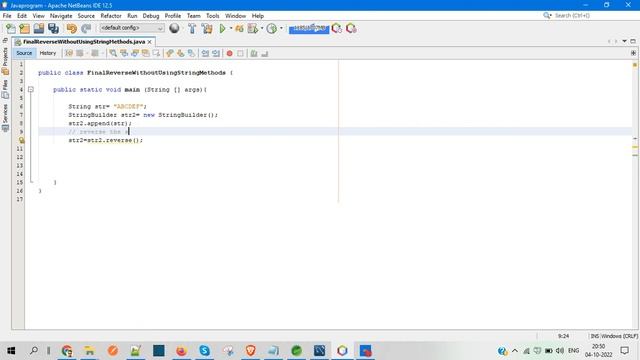This screenshot has height=360, width=640.
Task: Click the hint lightbulb on line 10
Action: click(x=21, y=140)
